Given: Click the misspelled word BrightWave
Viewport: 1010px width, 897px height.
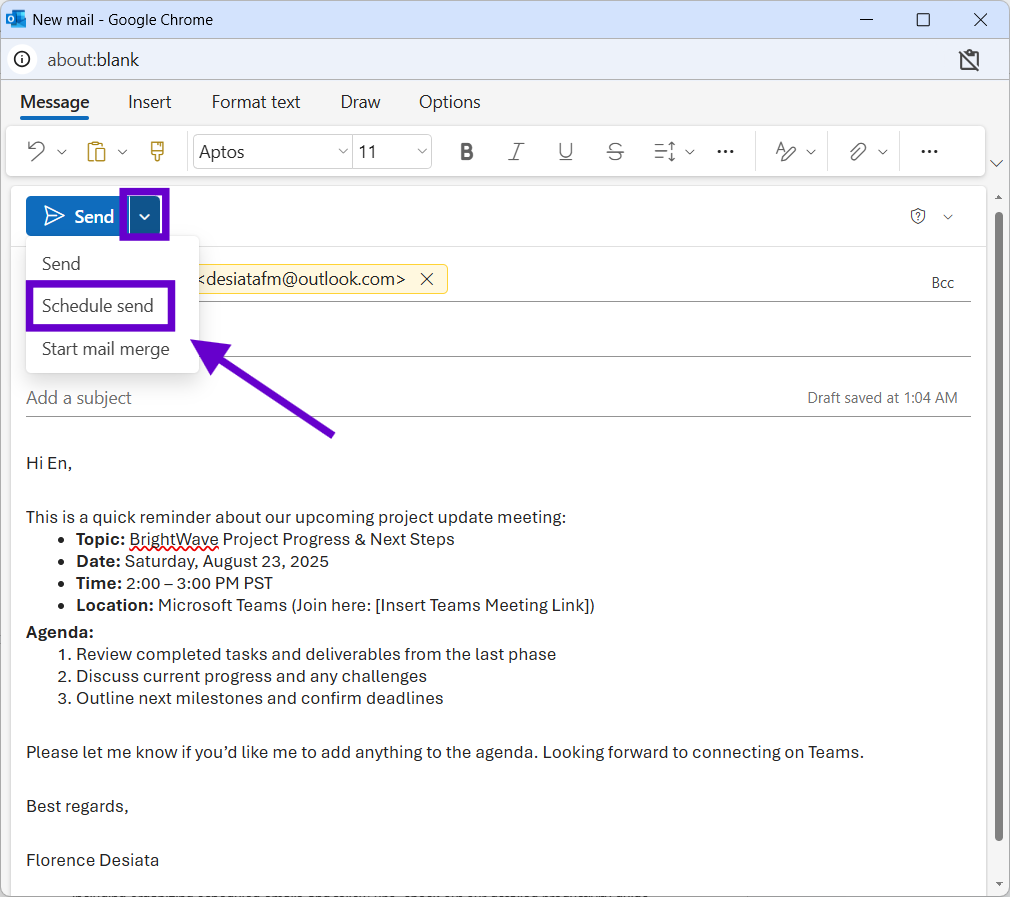Looking at the screenshot, I should [174, 540].
